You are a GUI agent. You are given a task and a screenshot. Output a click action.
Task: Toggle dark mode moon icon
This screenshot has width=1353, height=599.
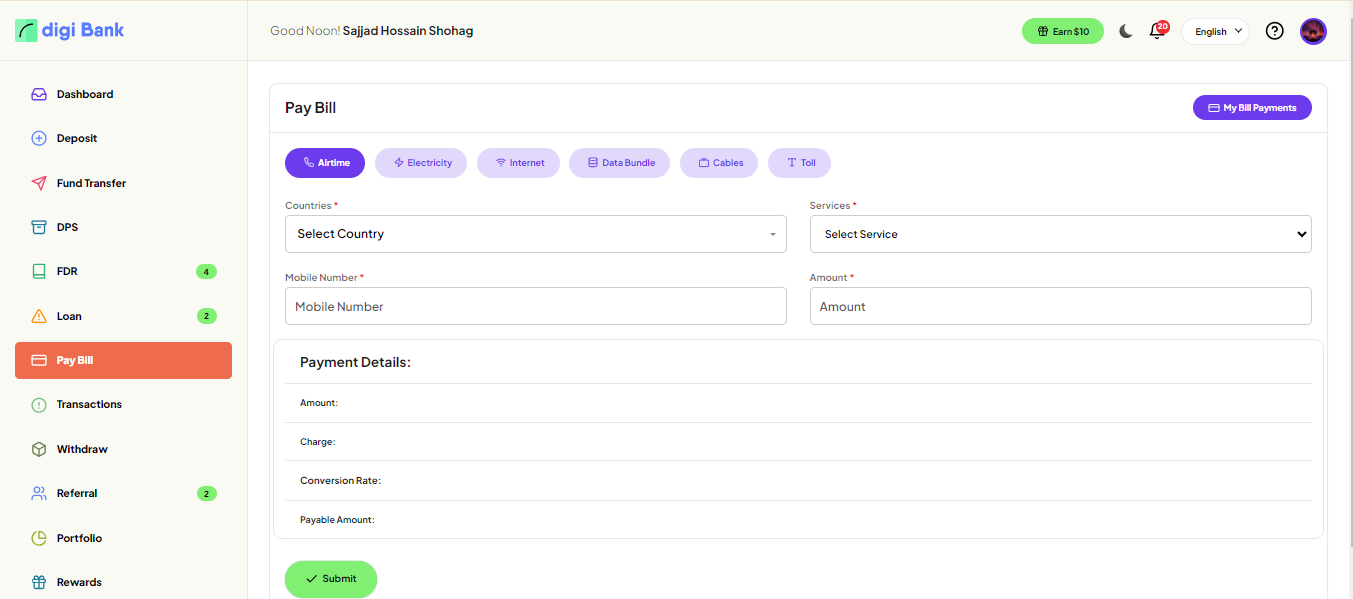coord(1126,31)
